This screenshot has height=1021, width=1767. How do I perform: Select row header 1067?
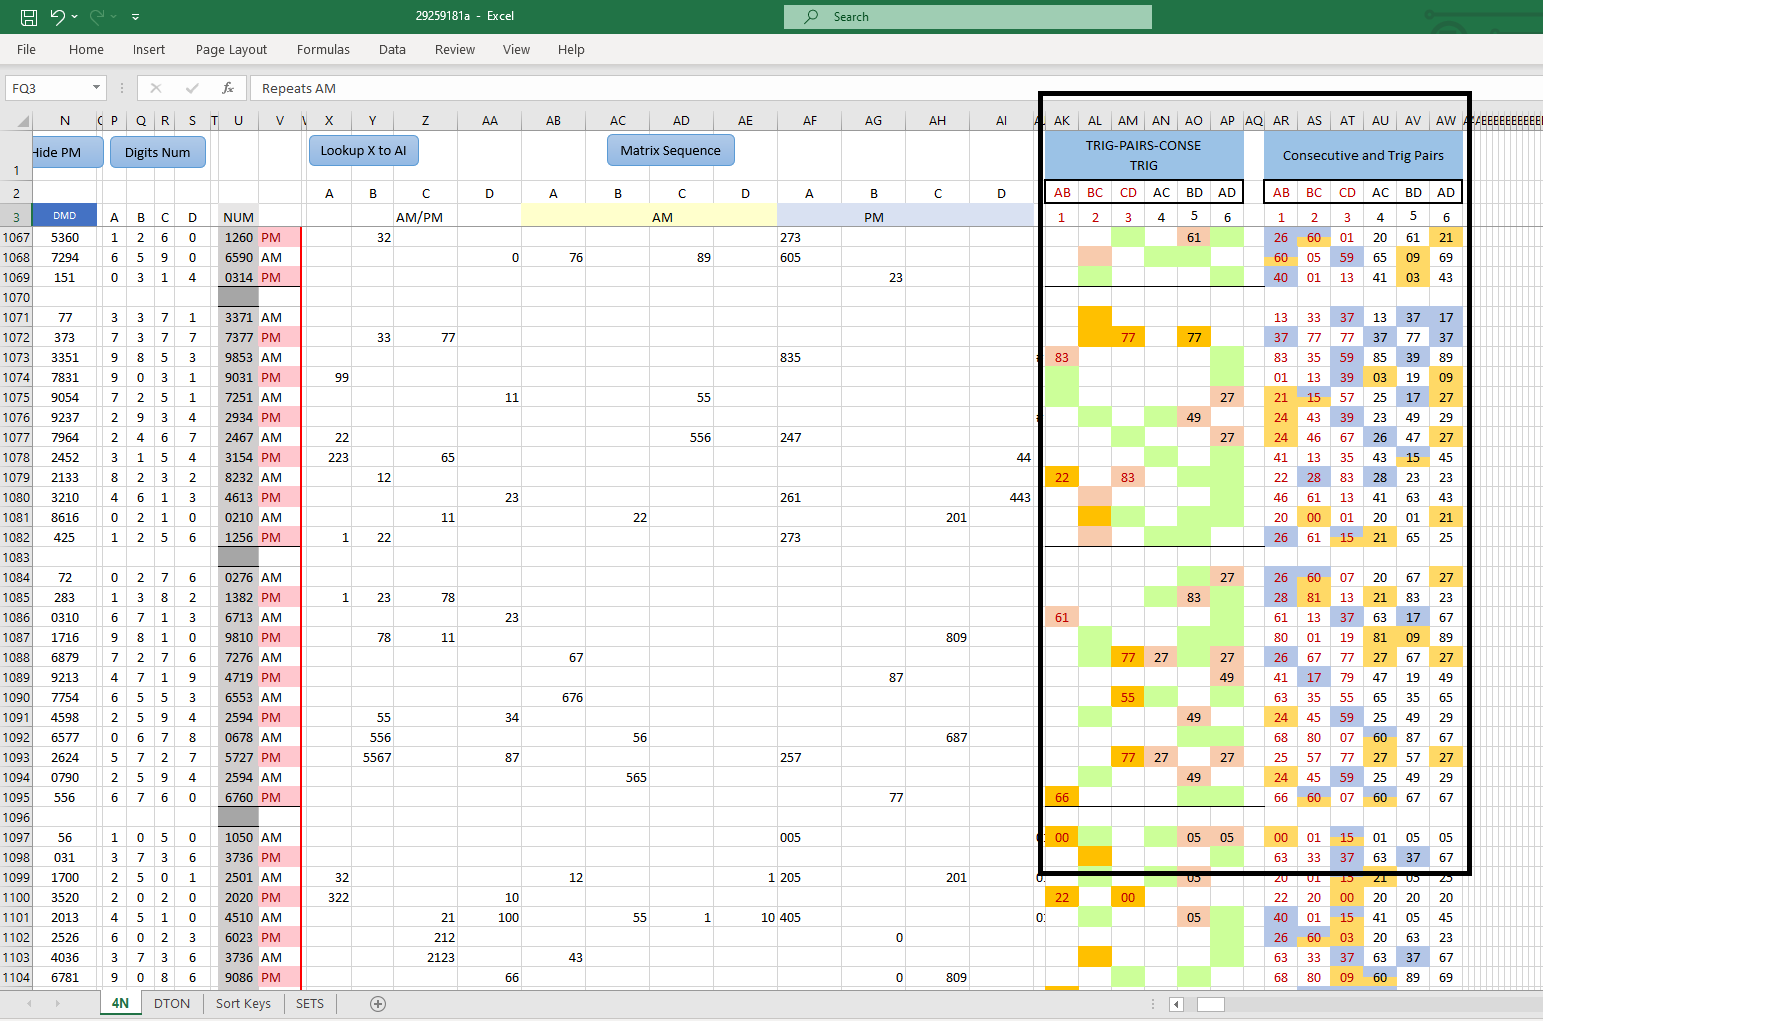pos(16,237)
